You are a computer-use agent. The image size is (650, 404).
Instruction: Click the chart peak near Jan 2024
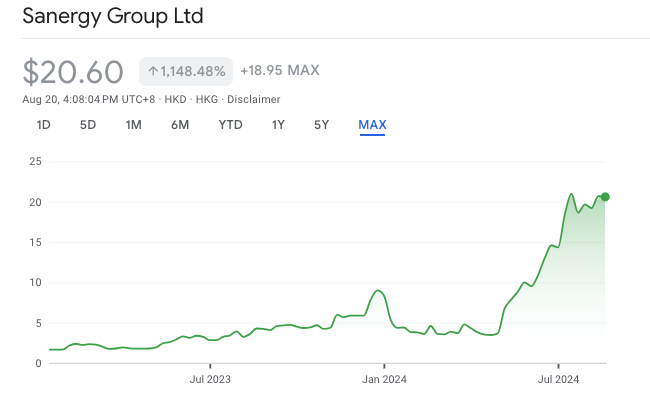(x=378, y=290)
